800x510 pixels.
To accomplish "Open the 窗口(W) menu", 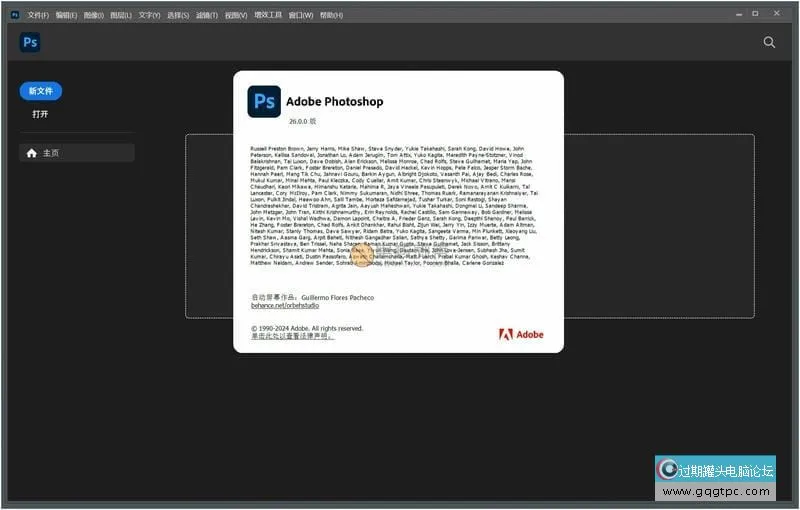I will click(x=300, y=16).
